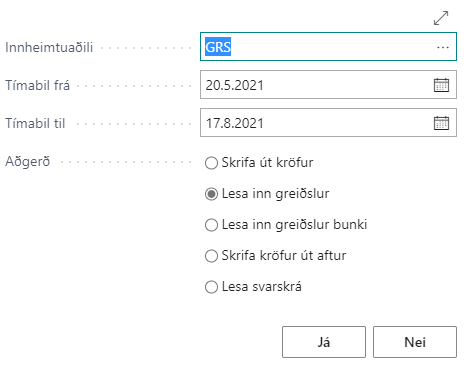Confirm the dialog with the Já button
Screen dimensions: 467x368
[324, 342]
